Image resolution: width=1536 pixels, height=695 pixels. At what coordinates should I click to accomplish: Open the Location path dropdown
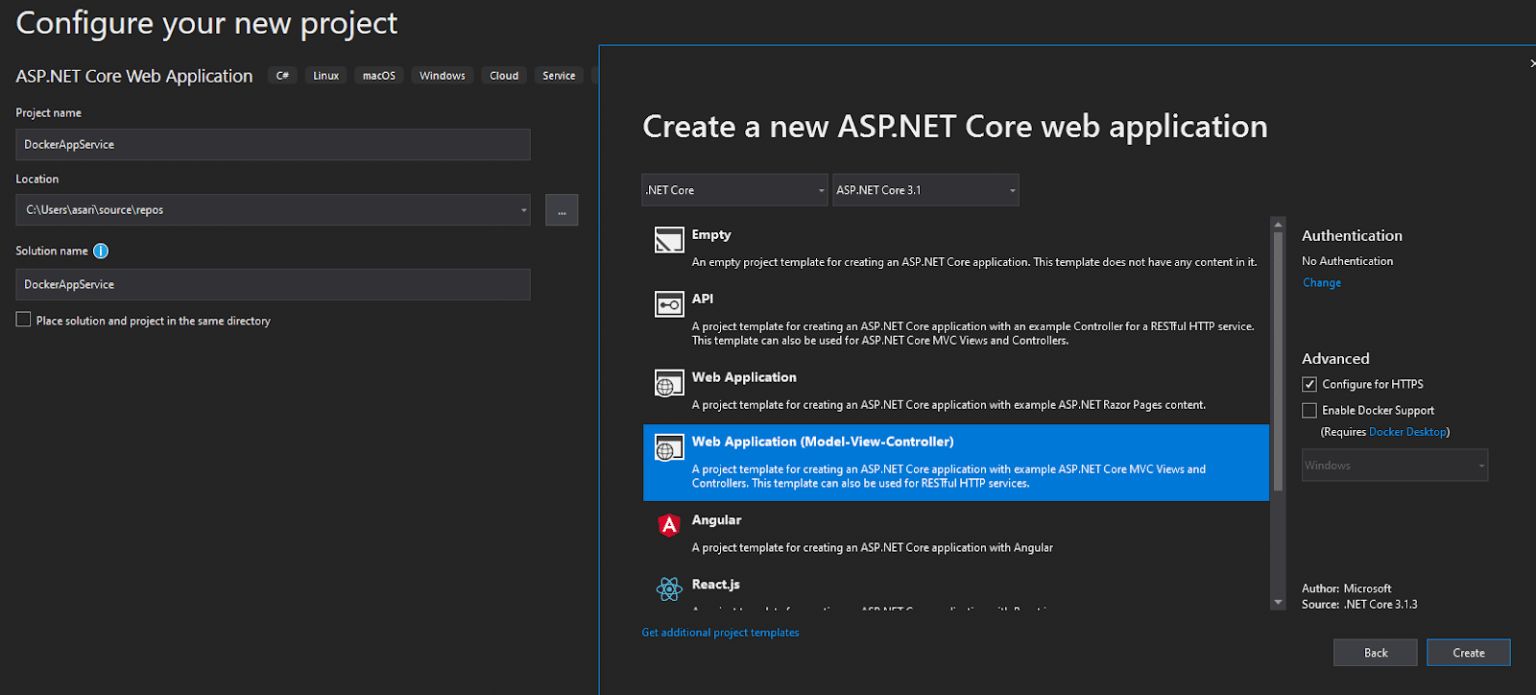pyautogui.click(x=524, y=210)
